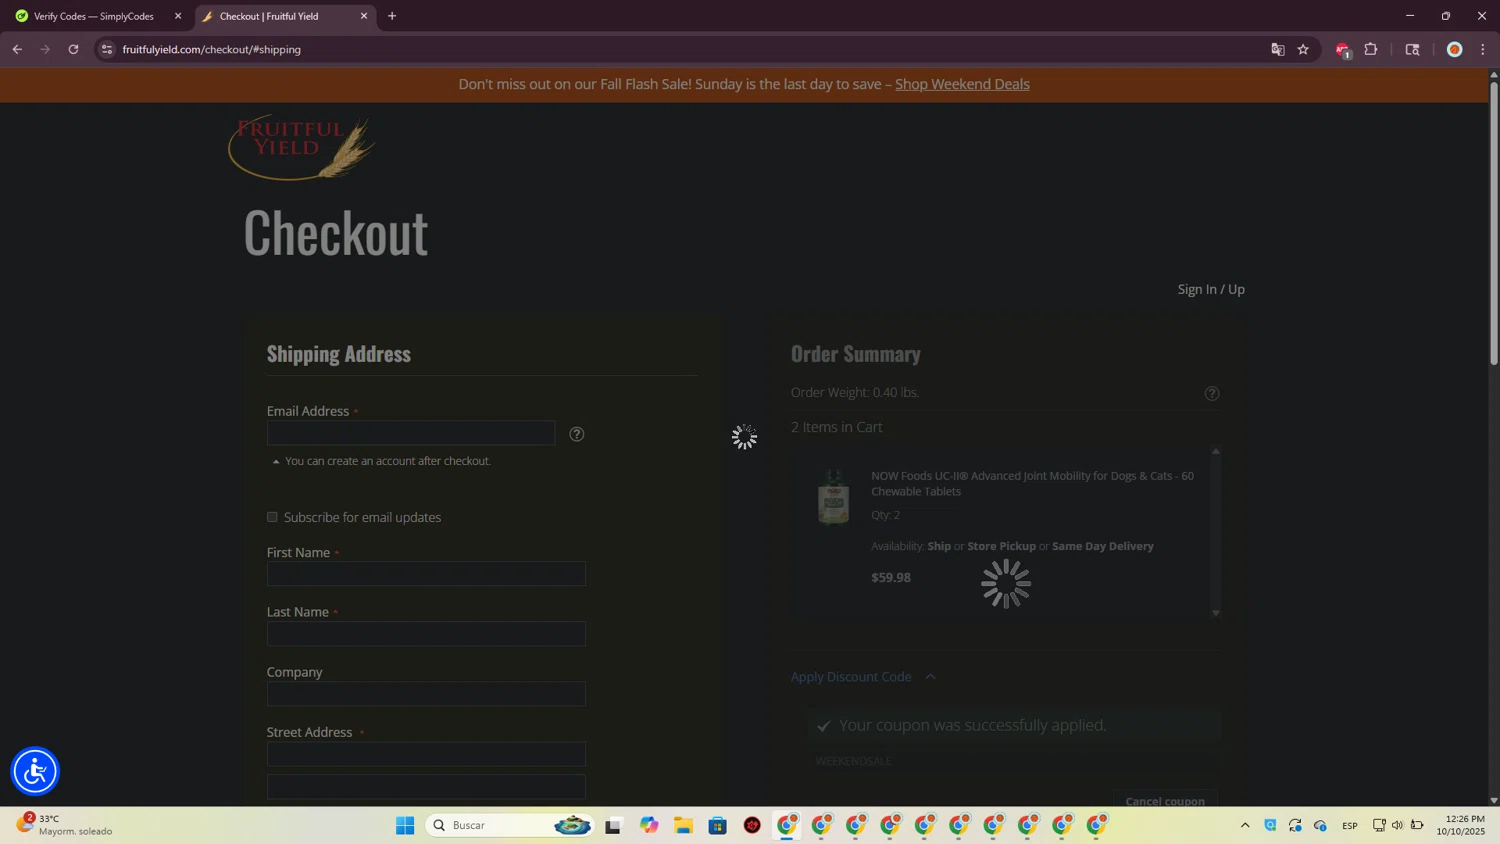Click the browser address bar URL
The image size is (1500, 844).
(x=212, y=49)
